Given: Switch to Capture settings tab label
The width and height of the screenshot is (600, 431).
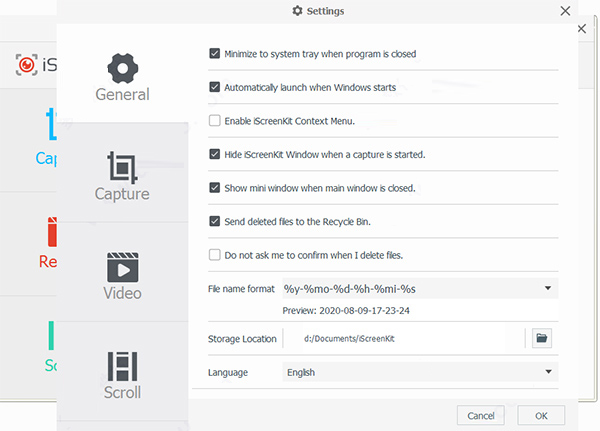Looking at the screenshot, I should tap(122, 194).
